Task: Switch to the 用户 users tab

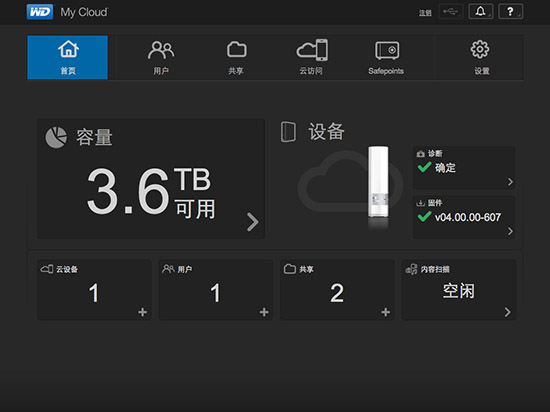Action: [161, 58]
